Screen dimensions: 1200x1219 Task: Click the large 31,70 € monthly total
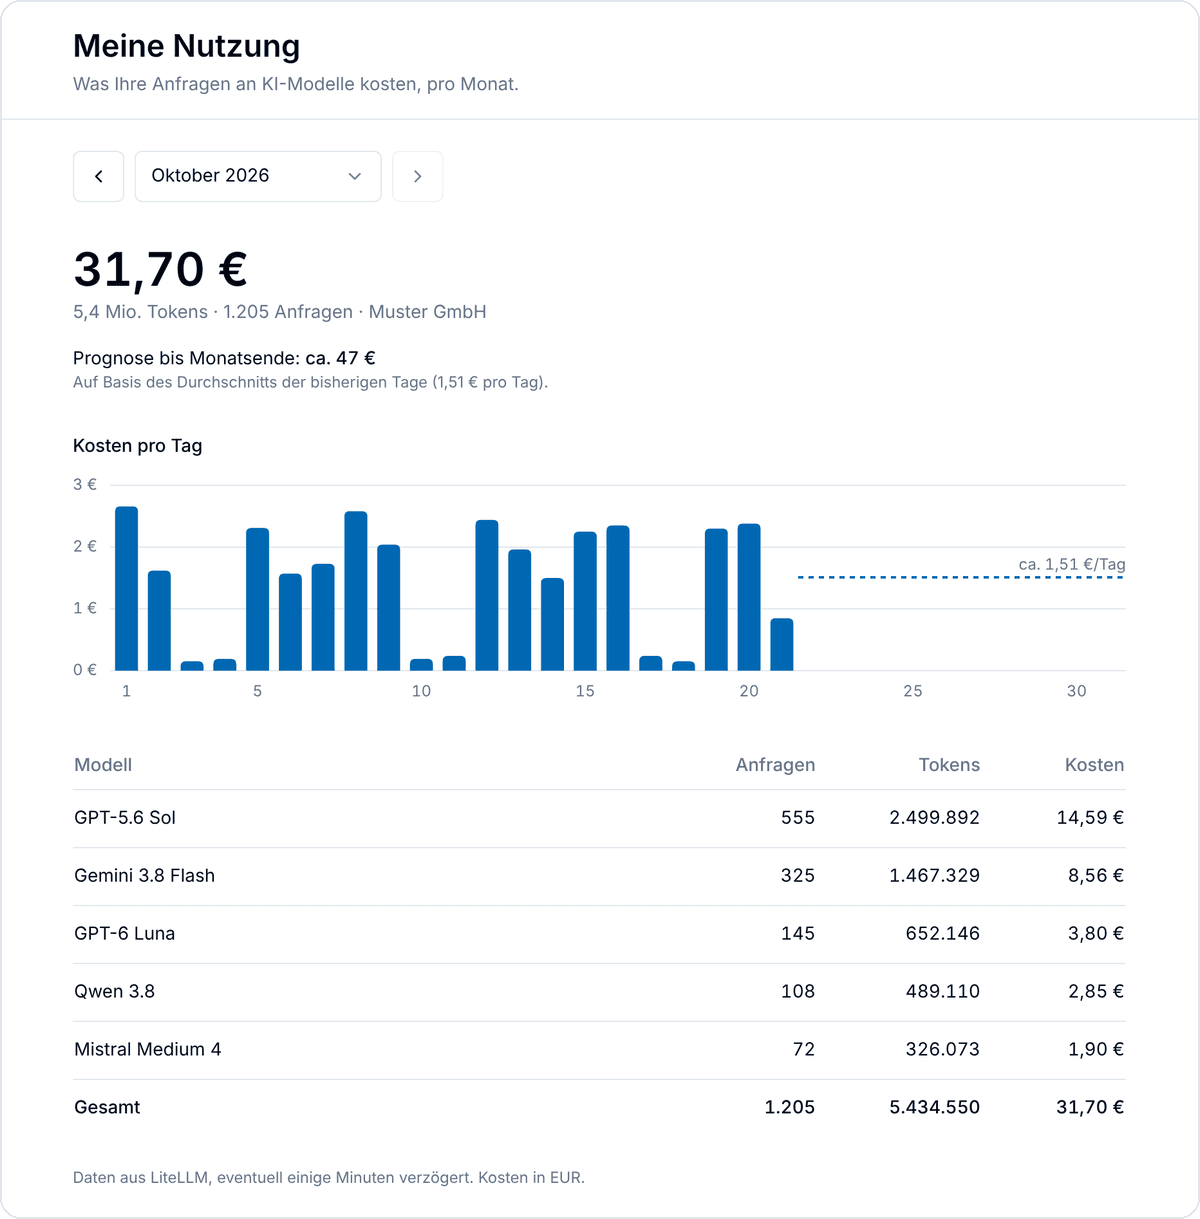click(x=160, y=270)
